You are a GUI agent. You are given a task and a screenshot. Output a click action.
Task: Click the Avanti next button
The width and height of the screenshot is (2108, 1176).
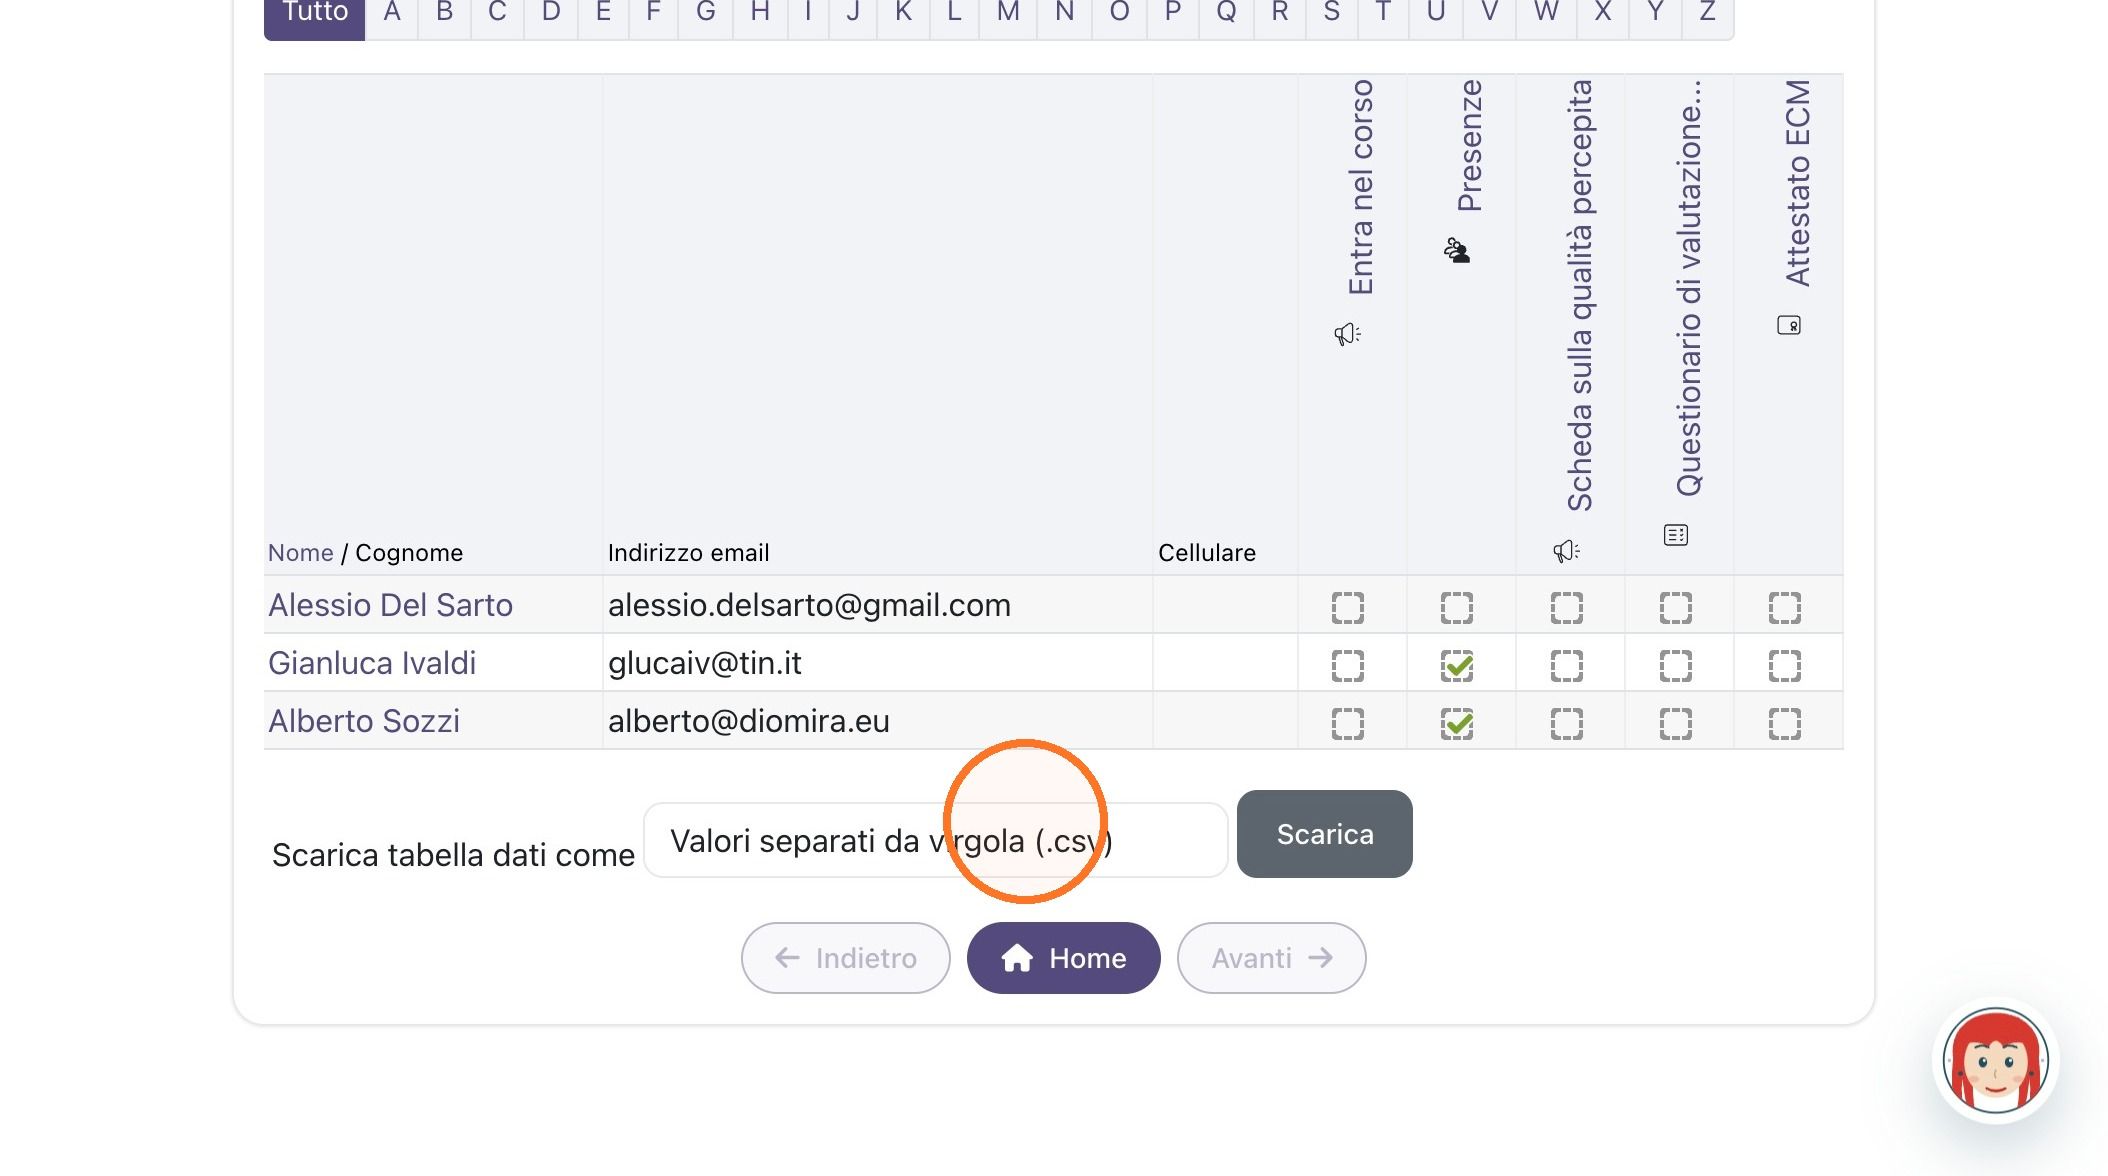[x=1272, y=958]
